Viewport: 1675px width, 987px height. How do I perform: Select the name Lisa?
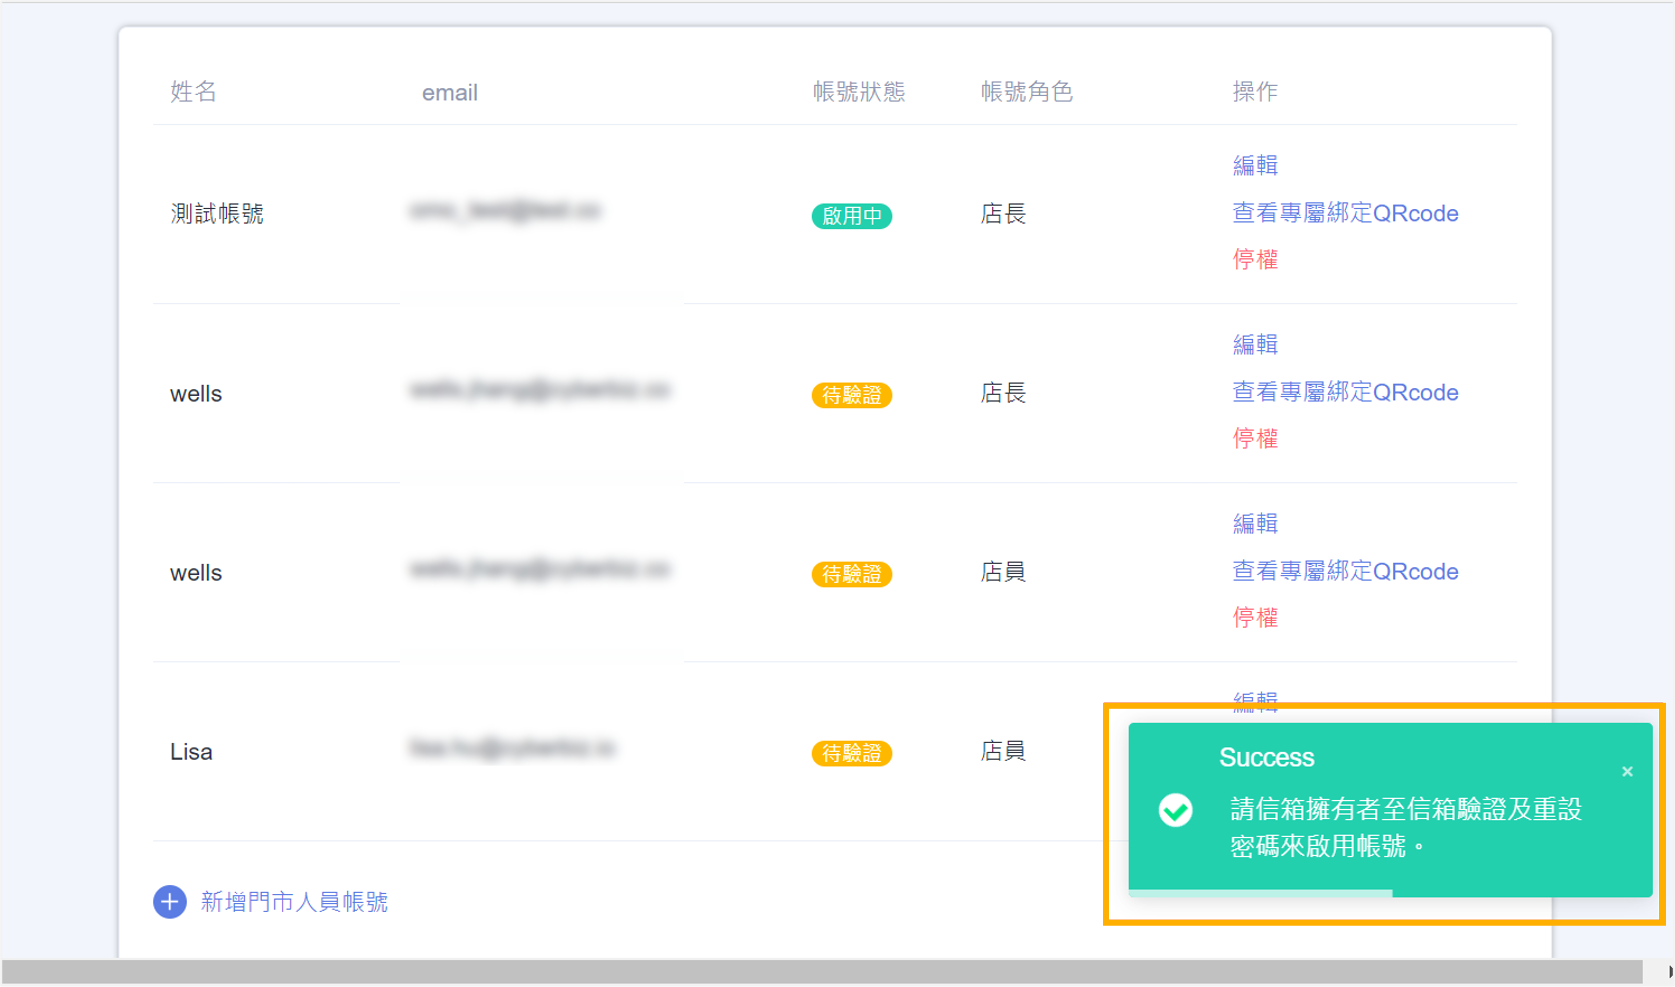(x=191, y=752)
